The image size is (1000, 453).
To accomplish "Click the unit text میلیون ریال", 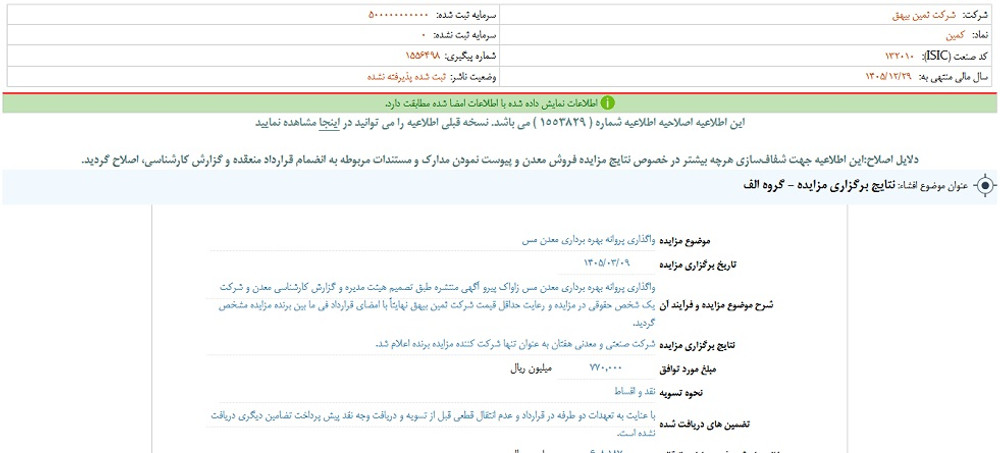I will (532, 369).
